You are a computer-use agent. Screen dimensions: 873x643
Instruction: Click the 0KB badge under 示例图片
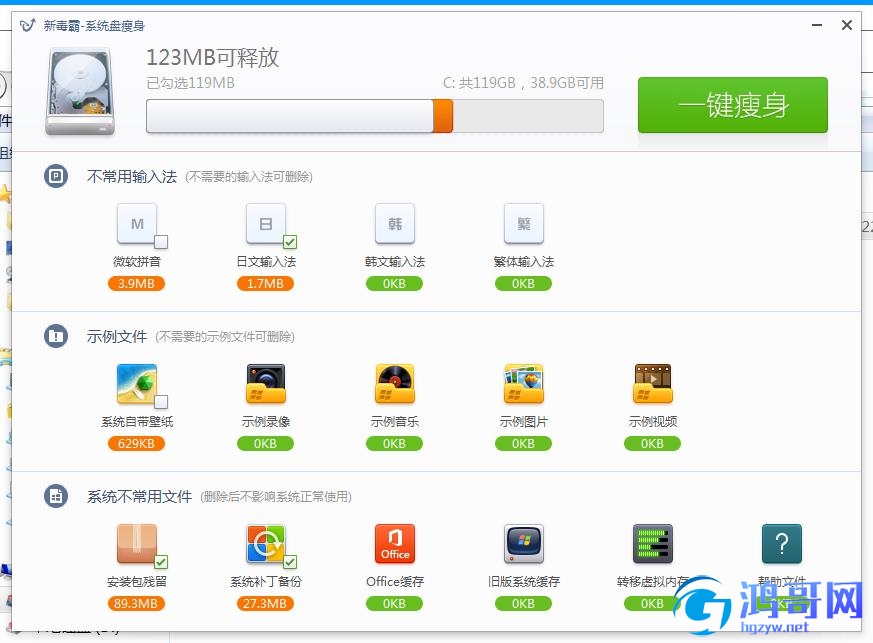click(x=523, y=444)
